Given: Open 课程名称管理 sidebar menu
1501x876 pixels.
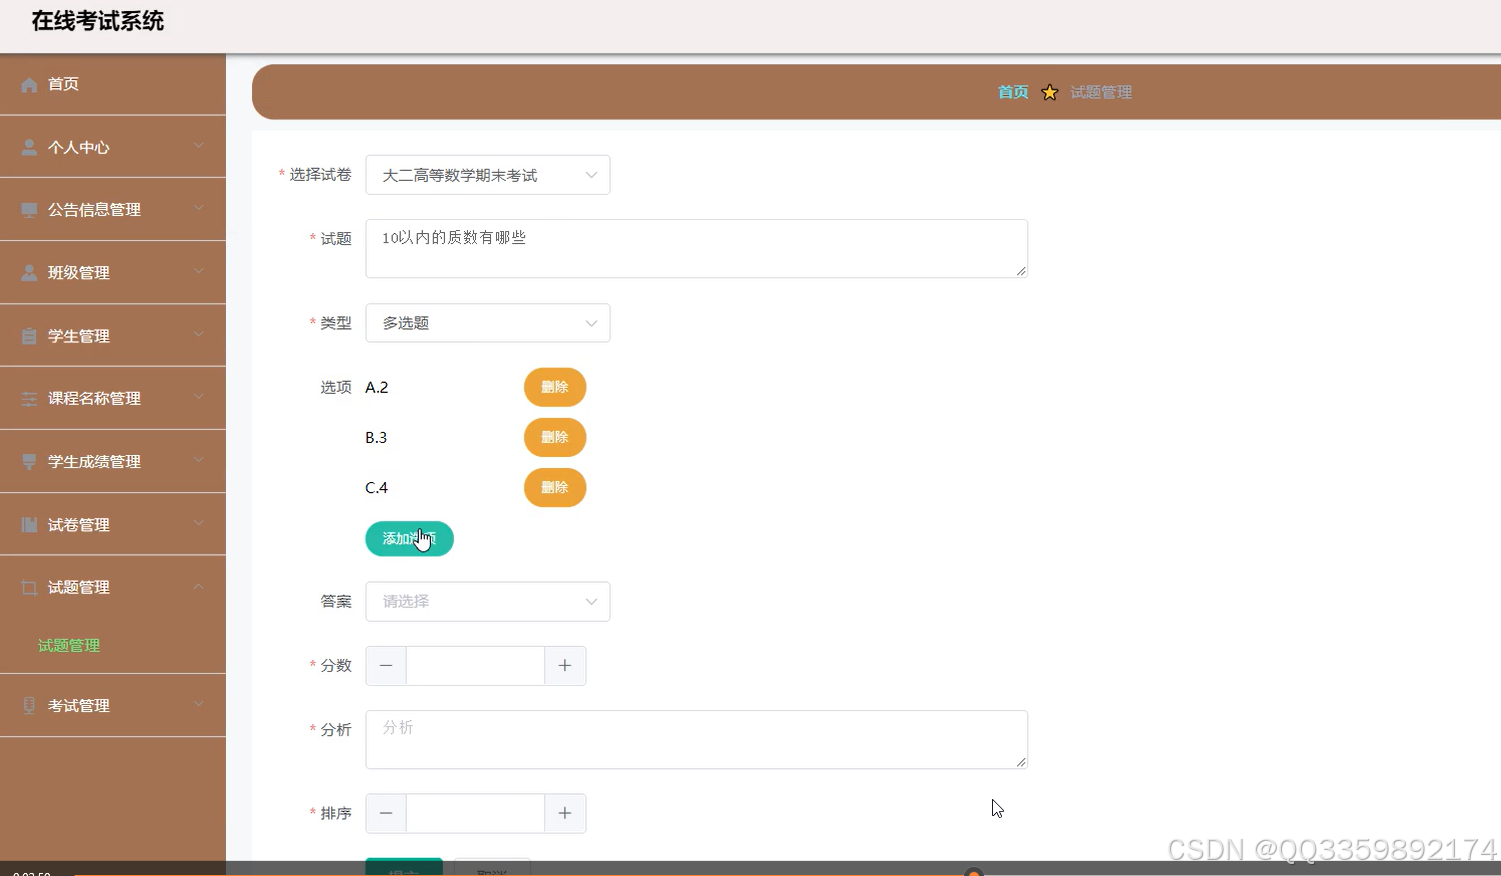Looking at the screenshot, I should 113,399.
